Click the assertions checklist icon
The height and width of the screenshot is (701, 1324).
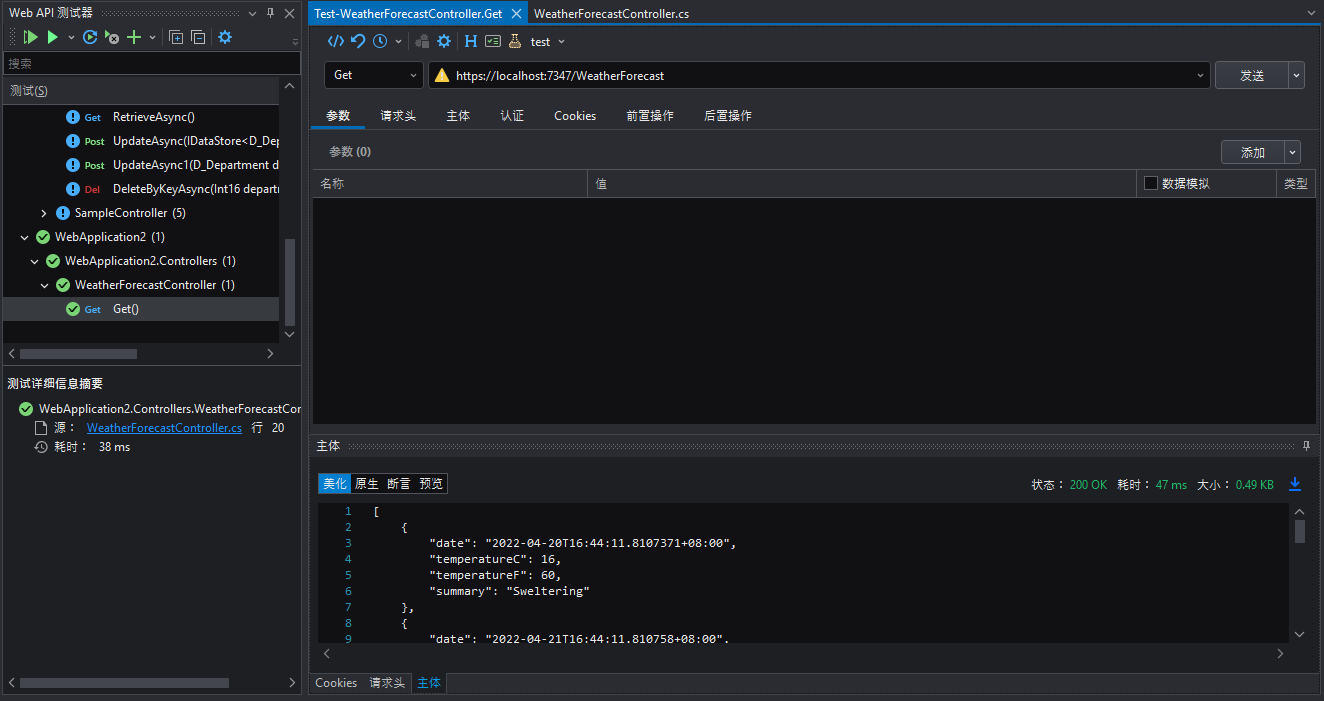[493, 41]
